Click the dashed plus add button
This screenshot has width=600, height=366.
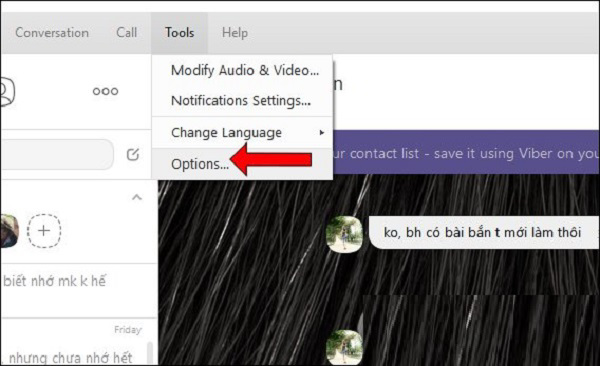tap(44, 230)
